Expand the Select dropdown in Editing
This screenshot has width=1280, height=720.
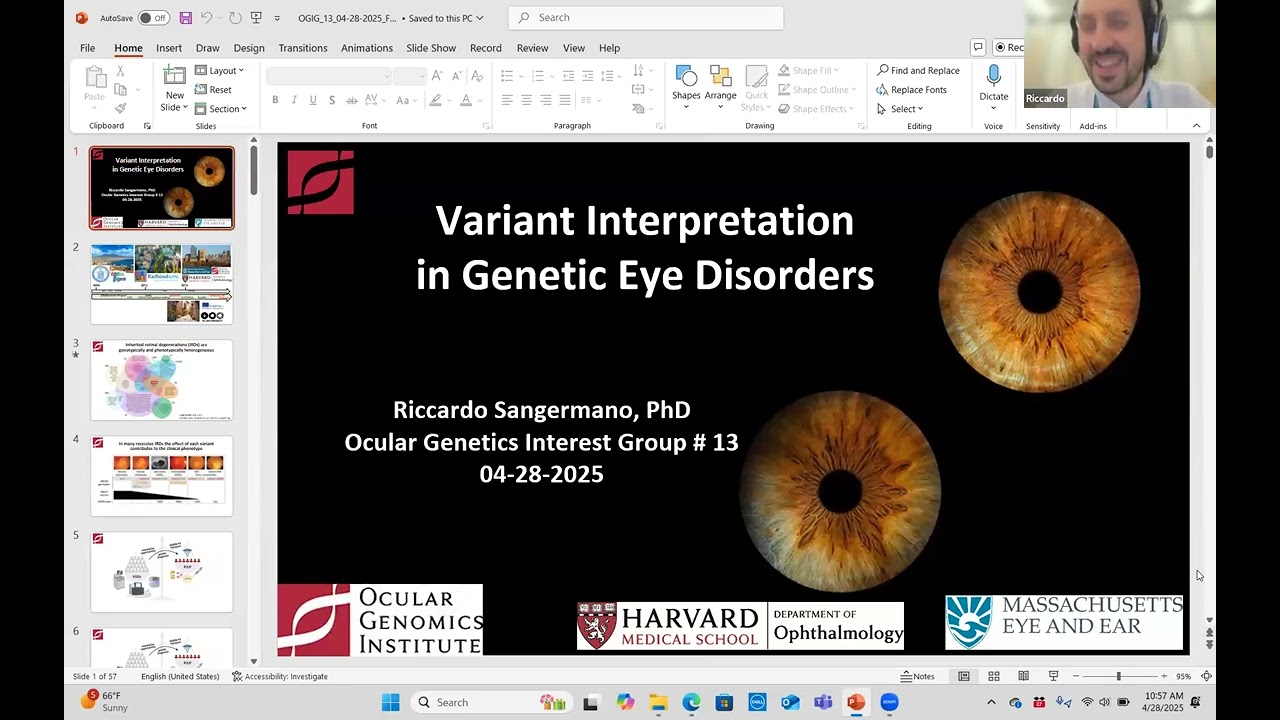click(900, 109)
